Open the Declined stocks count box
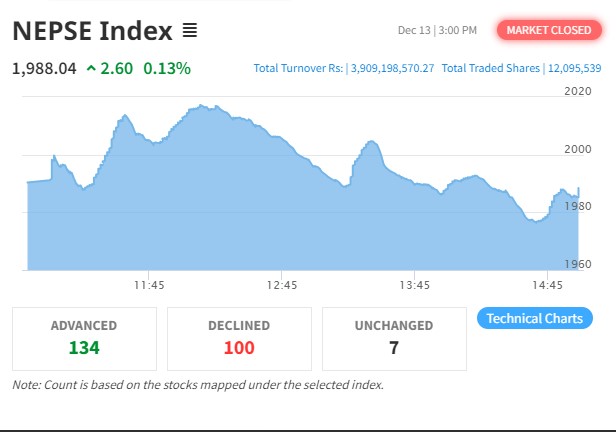 (239, 338)
